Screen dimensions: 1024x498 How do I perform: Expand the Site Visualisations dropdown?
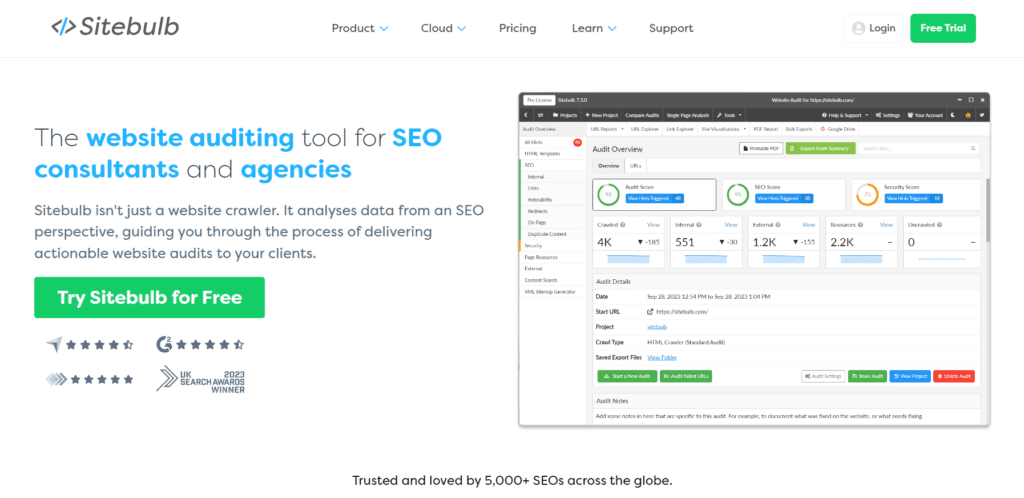[x=724, y=129]
